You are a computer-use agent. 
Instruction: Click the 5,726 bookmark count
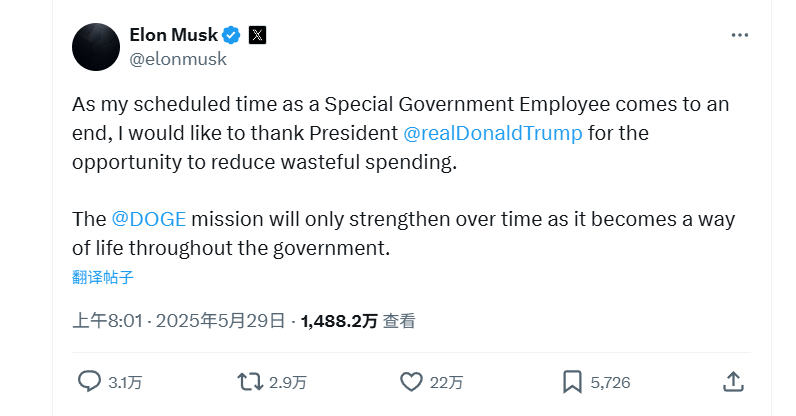click(x=610, y=382)
